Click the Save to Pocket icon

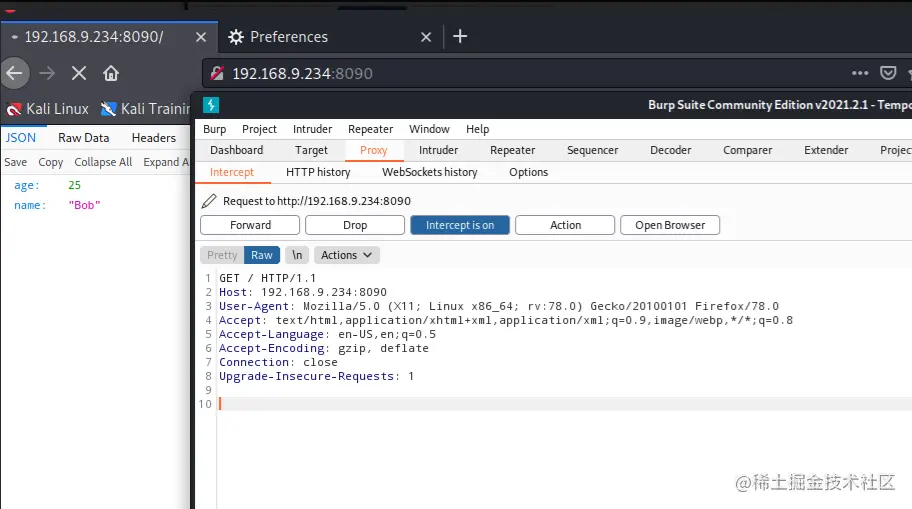pyautogui.click(x=888, y=73)
